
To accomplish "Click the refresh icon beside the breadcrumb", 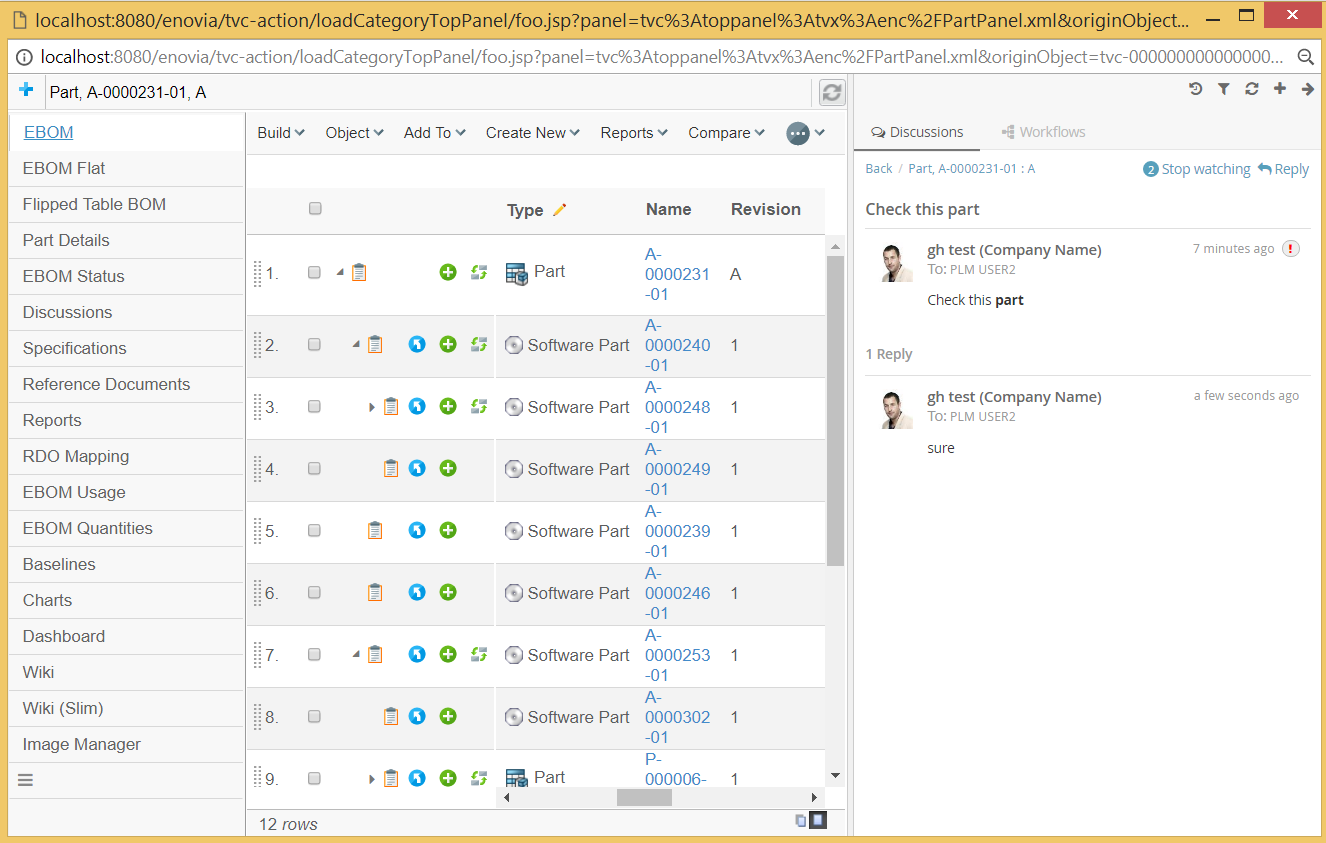I will (831, 91).
